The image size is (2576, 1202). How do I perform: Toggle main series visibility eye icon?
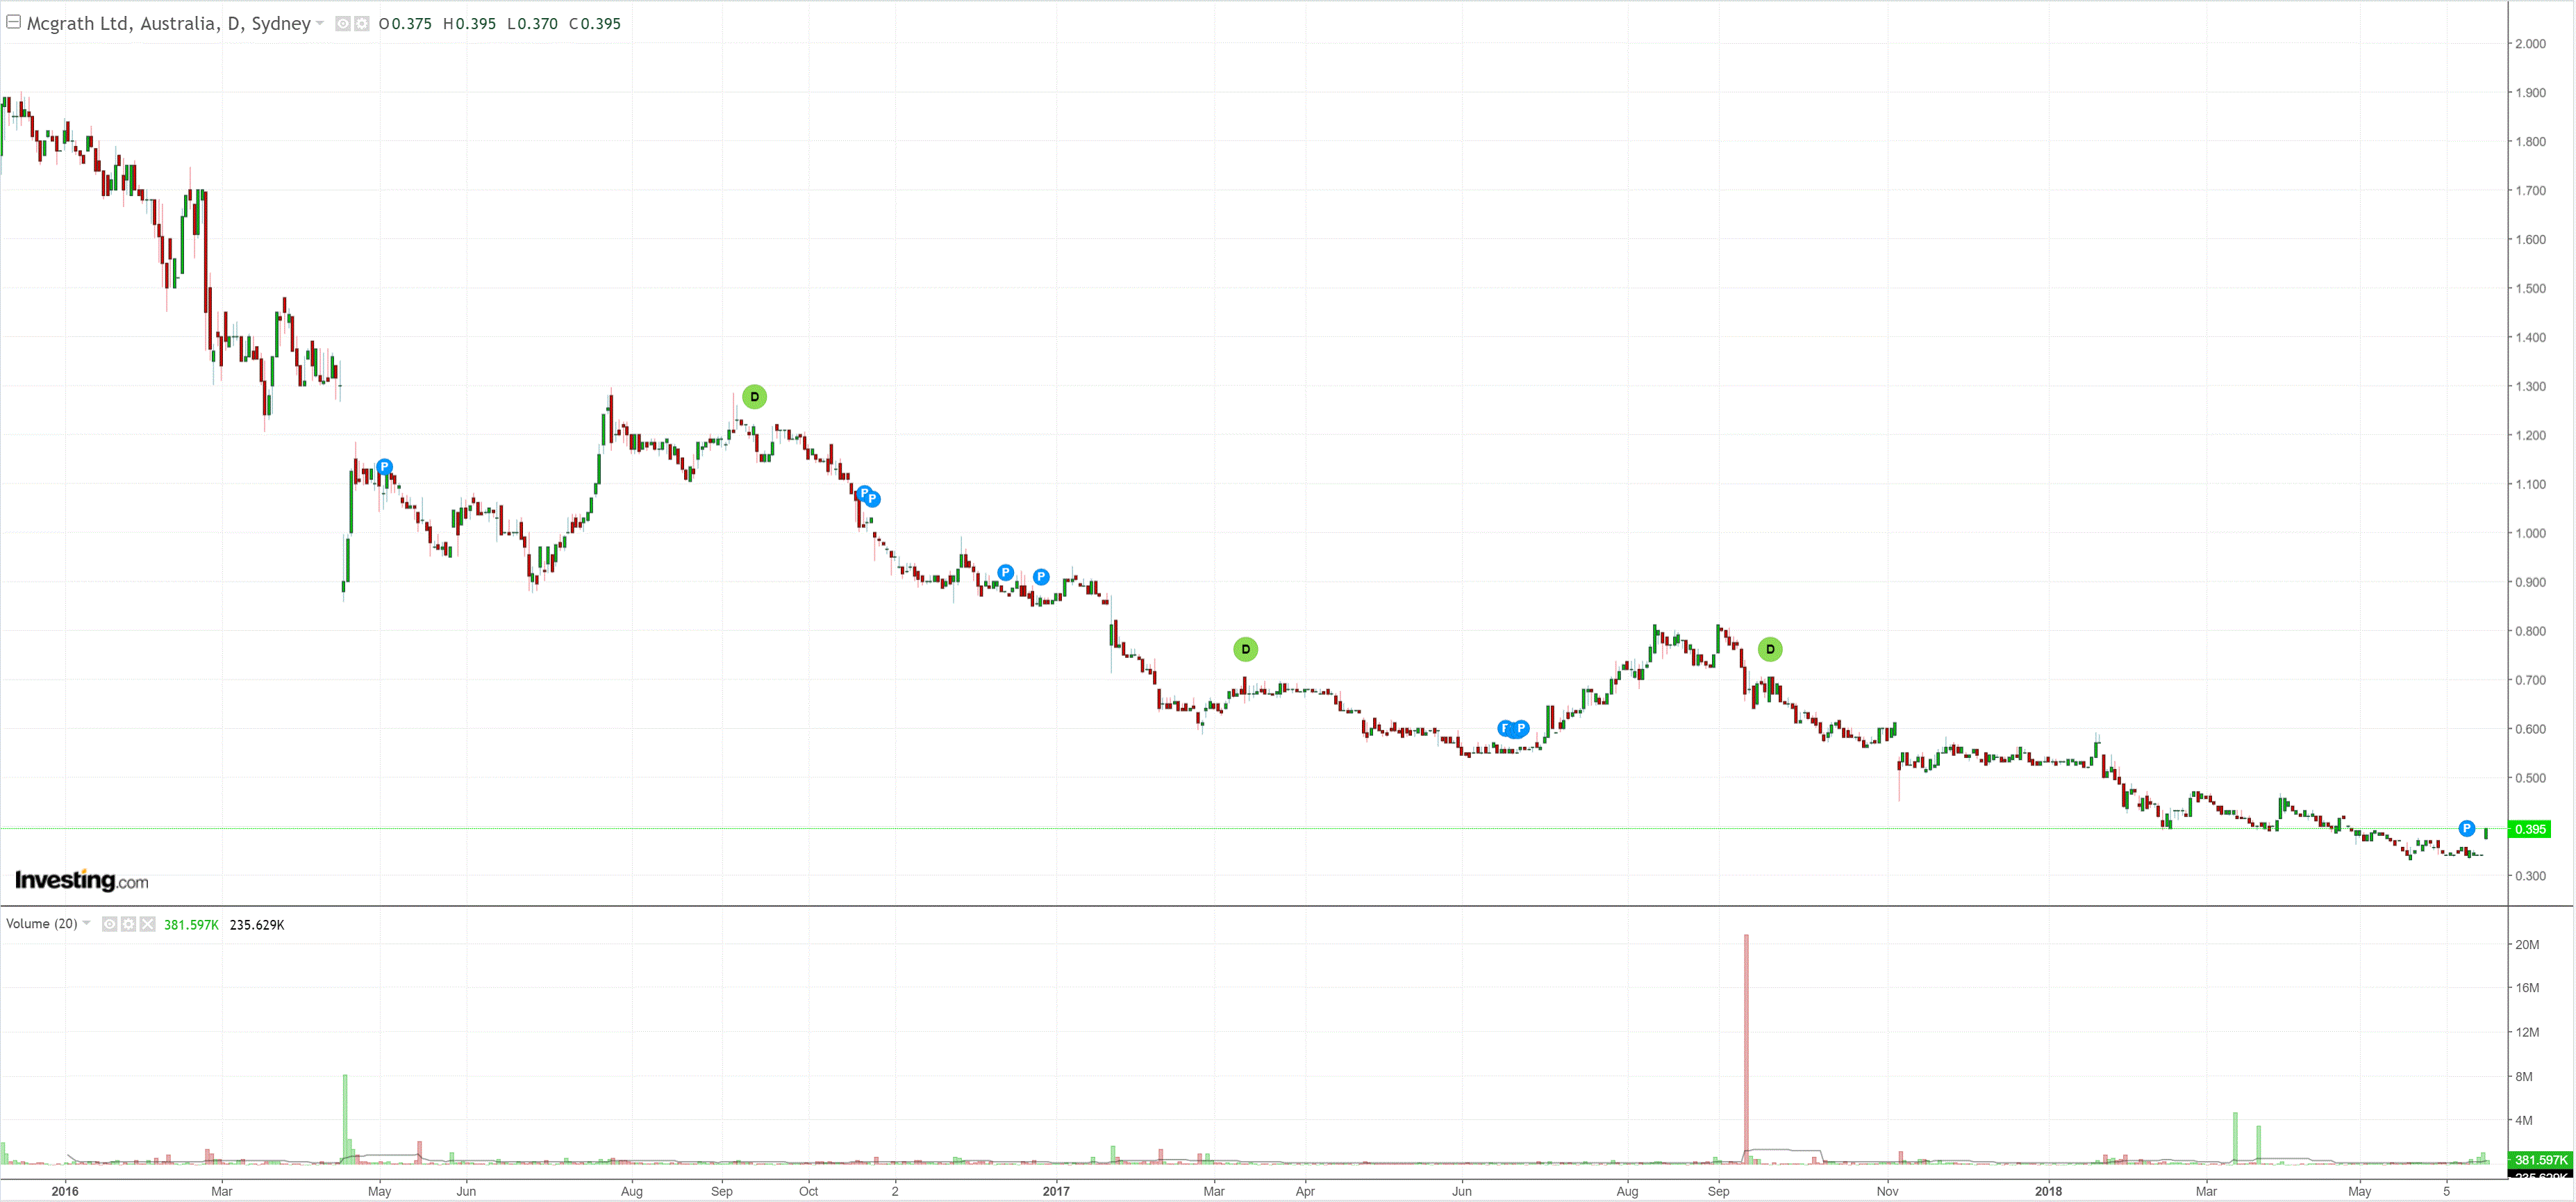pos(343,23)
